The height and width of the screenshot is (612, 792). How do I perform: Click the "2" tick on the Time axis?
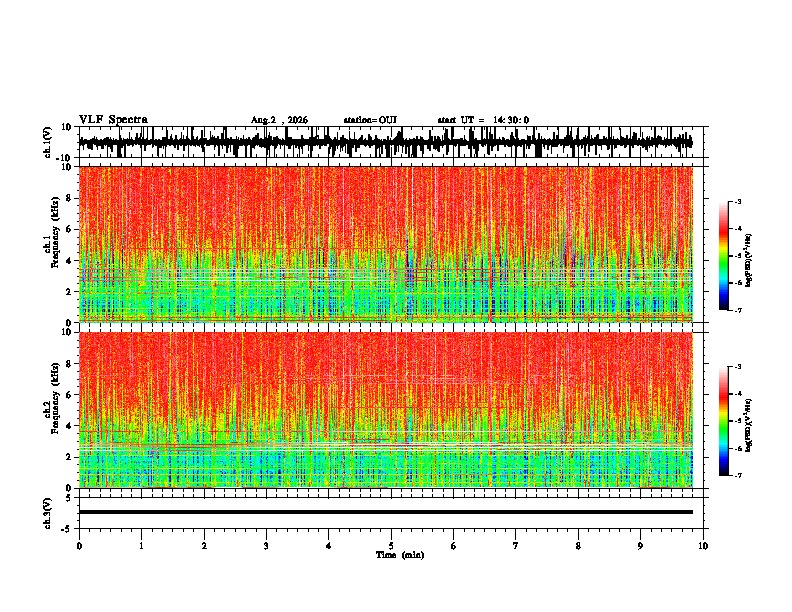pos(204,546)
